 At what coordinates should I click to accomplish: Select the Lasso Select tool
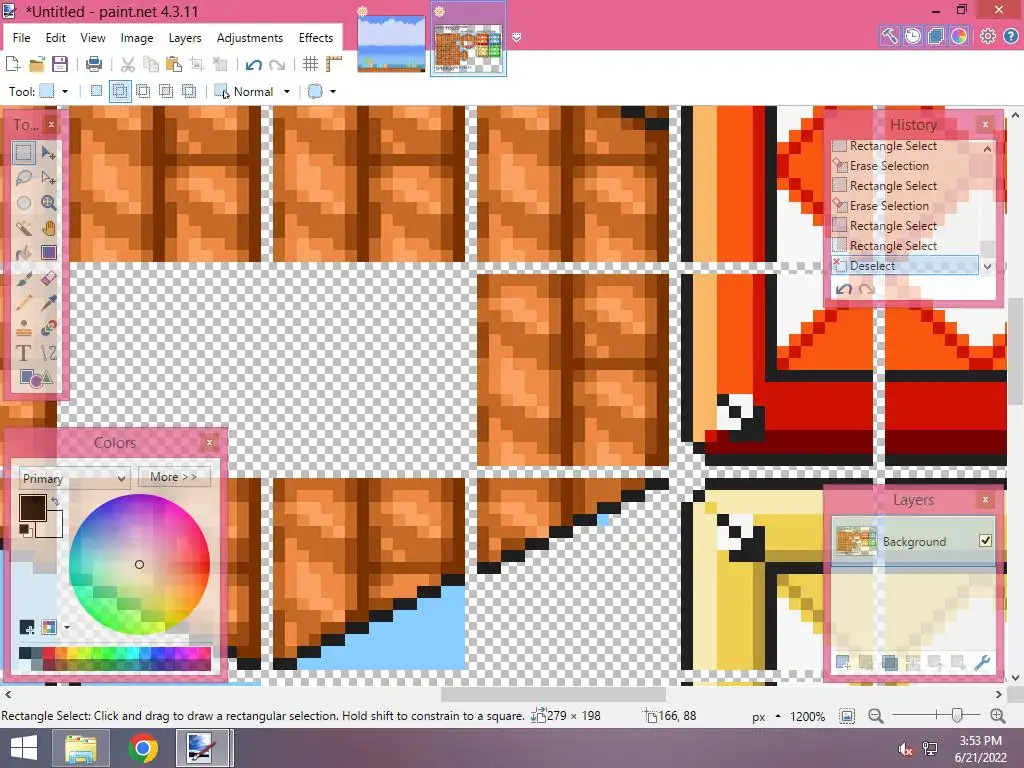24,178
